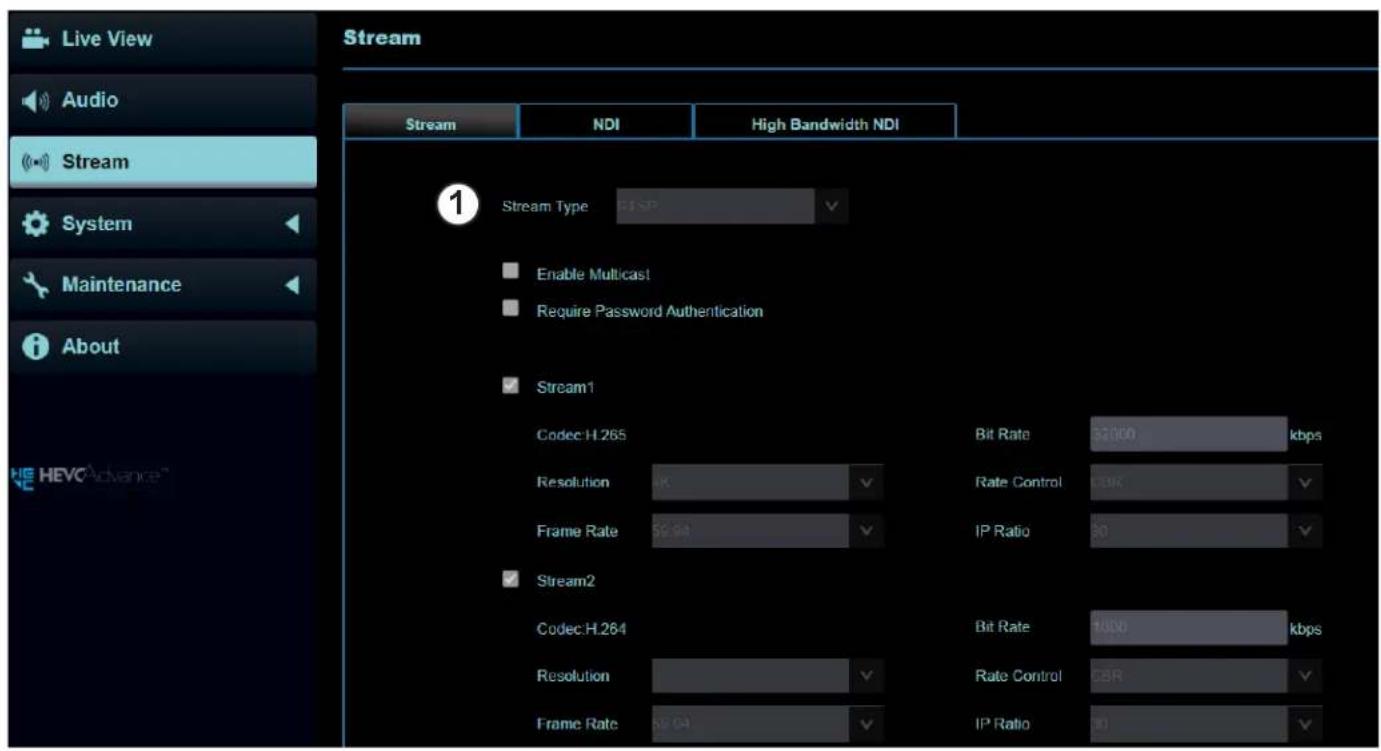
Task: Open Stream1 Rate Control dropdown
Action: [1206, 482]
